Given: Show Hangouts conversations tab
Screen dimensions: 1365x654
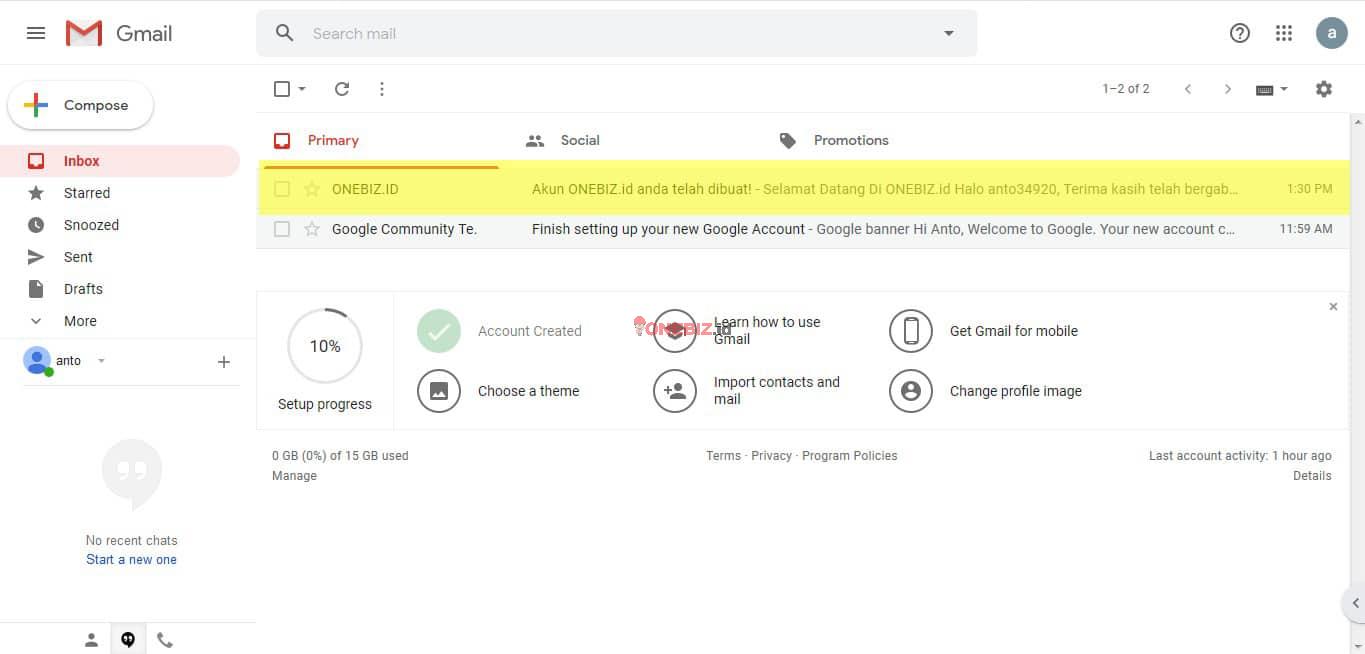Looking at the screenshot, I should coord(128,640).
